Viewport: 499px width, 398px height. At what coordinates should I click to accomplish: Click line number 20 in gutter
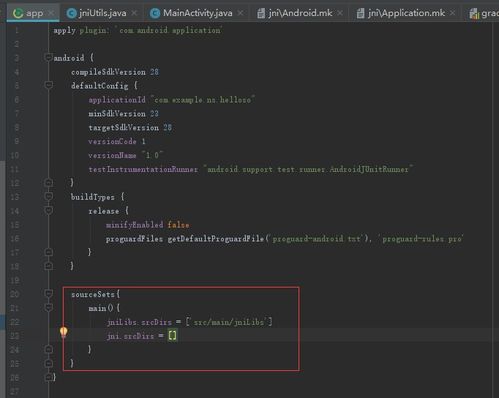point(14,294)
